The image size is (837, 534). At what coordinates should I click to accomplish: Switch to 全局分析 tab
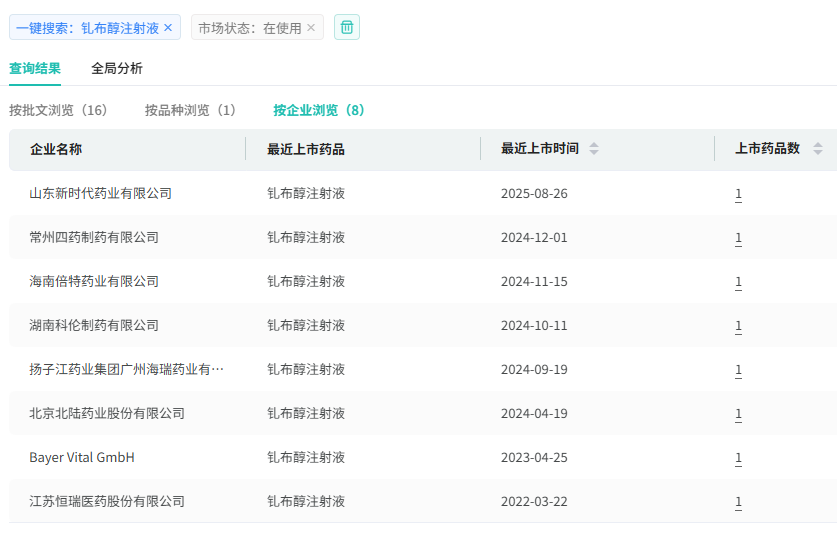click(117, 68)
